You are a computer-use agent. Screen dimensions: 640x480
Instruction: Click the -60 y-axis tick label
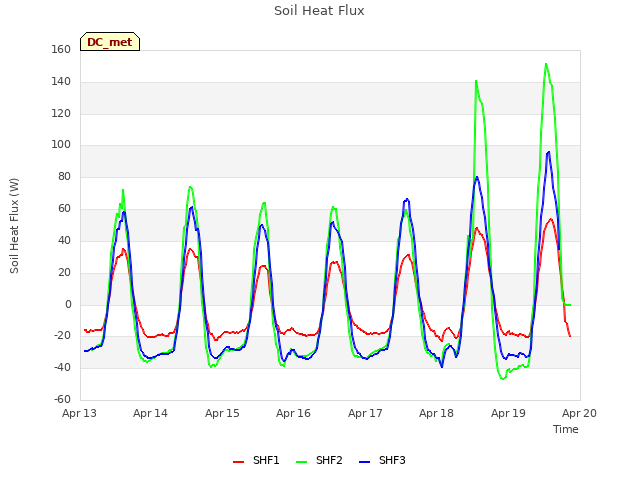click(62, 399)
